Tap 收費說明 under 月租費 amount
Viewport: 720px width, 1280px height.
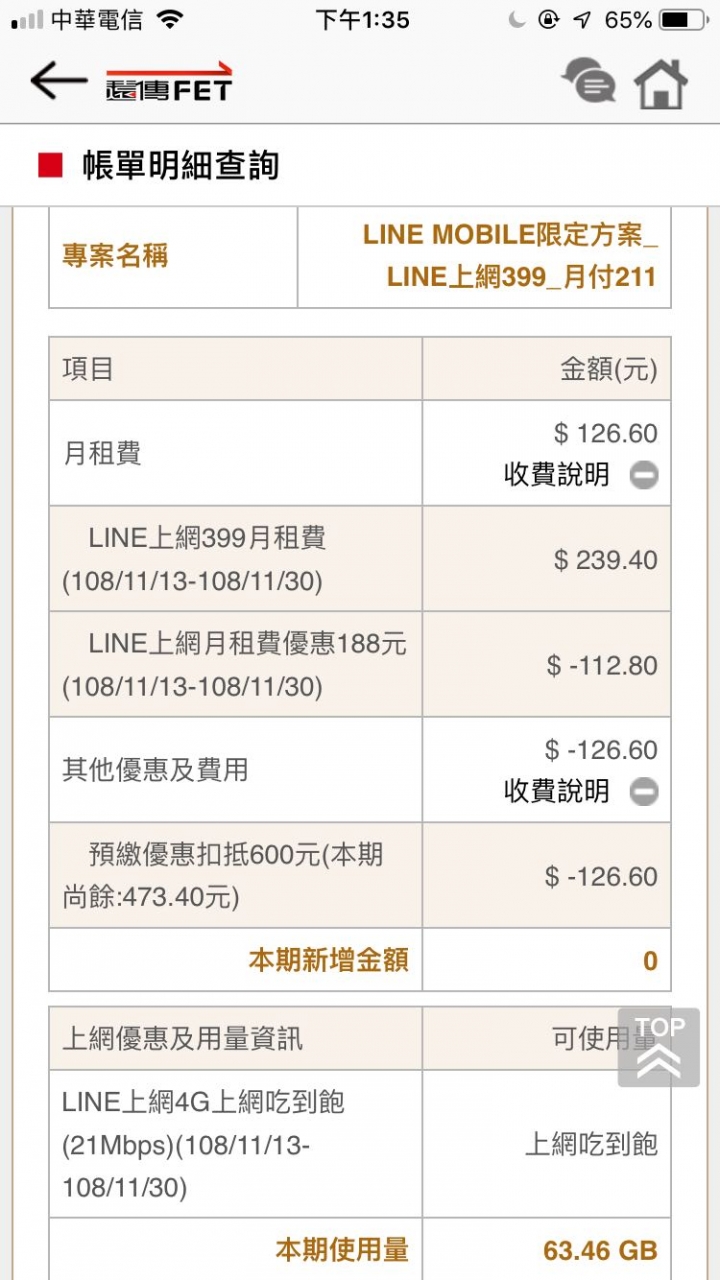click(x=557, y=475)
